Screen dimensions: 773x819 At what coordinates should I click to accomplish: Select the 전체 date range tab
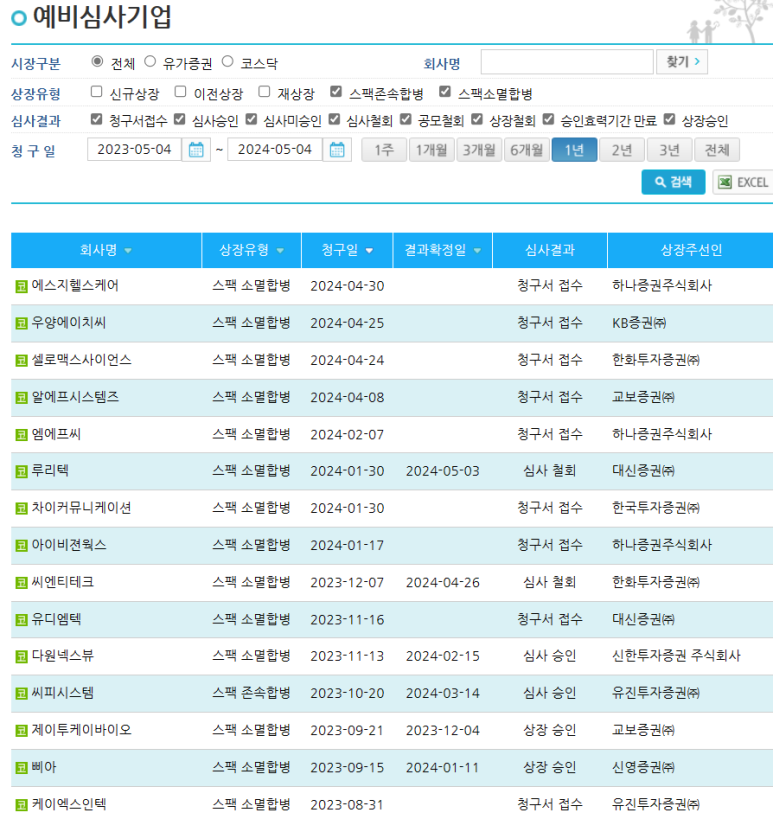[x=717, y=150]
